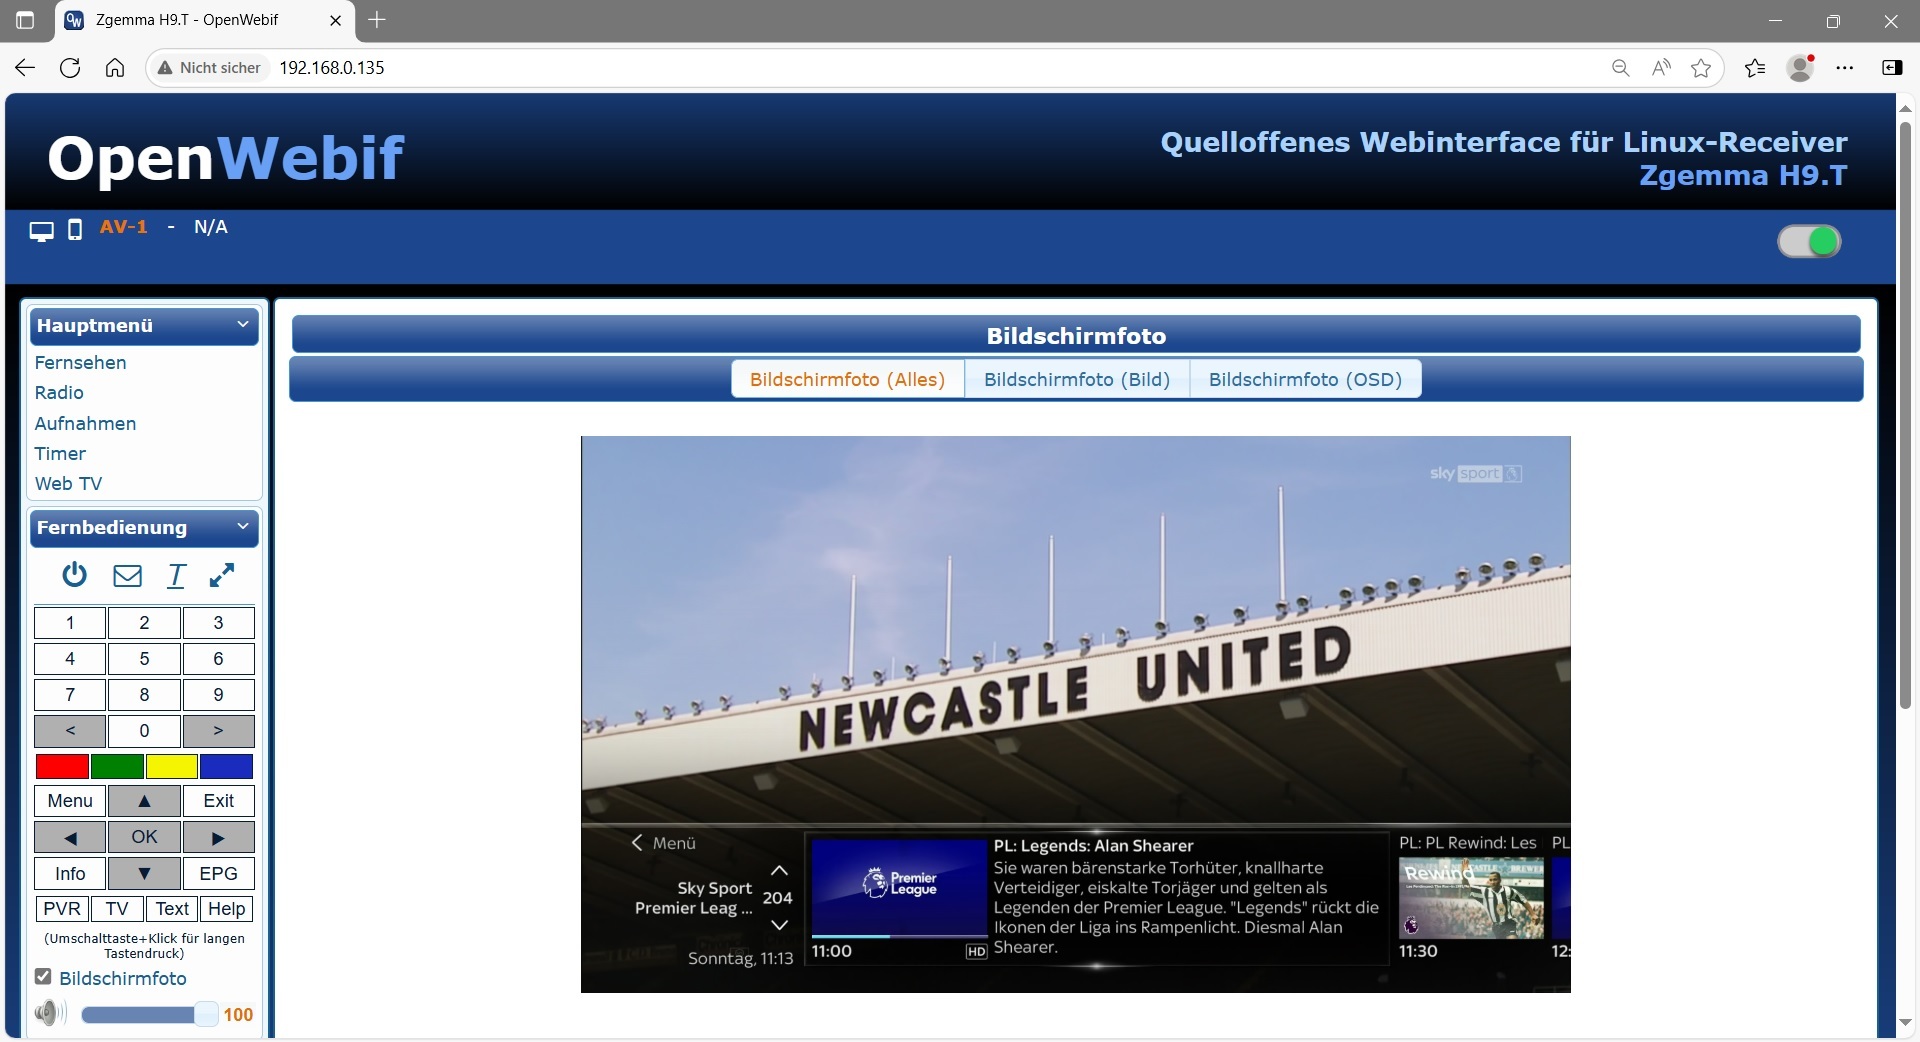Image resolution: width=1920 pixels, height=1042 pixels.
Task: Click the remote next (>) button
Action: pos(218,731)
